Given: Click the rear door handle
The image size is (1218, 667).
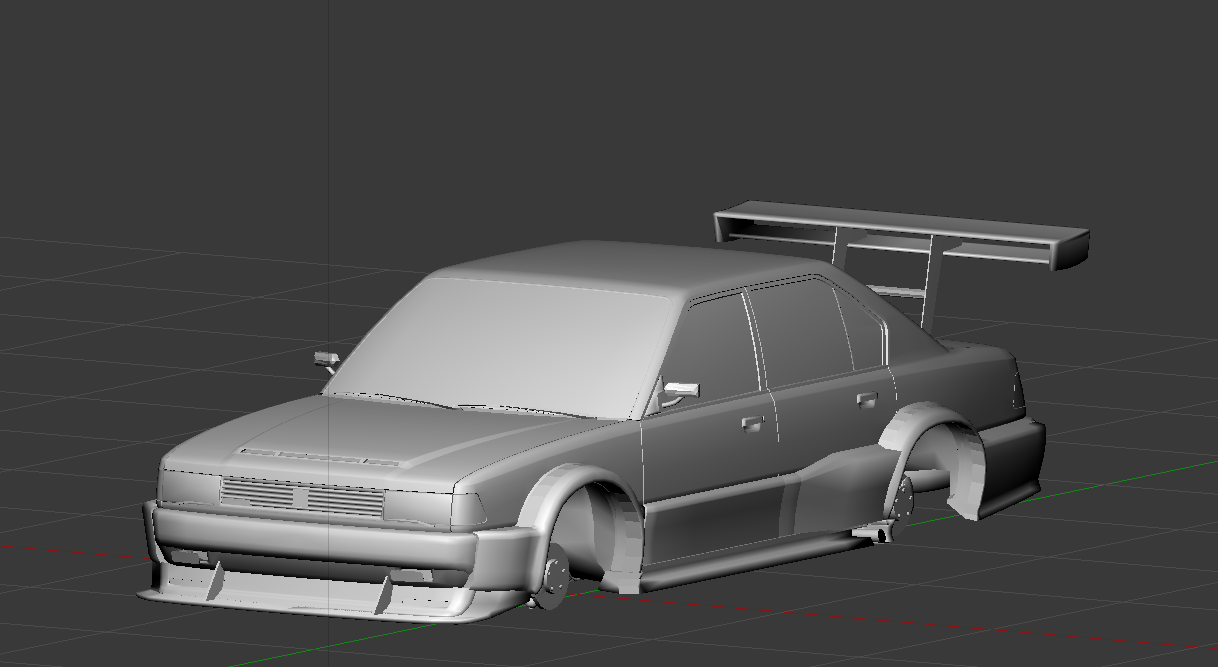Looking at the screenshot, I should (866, 401).
